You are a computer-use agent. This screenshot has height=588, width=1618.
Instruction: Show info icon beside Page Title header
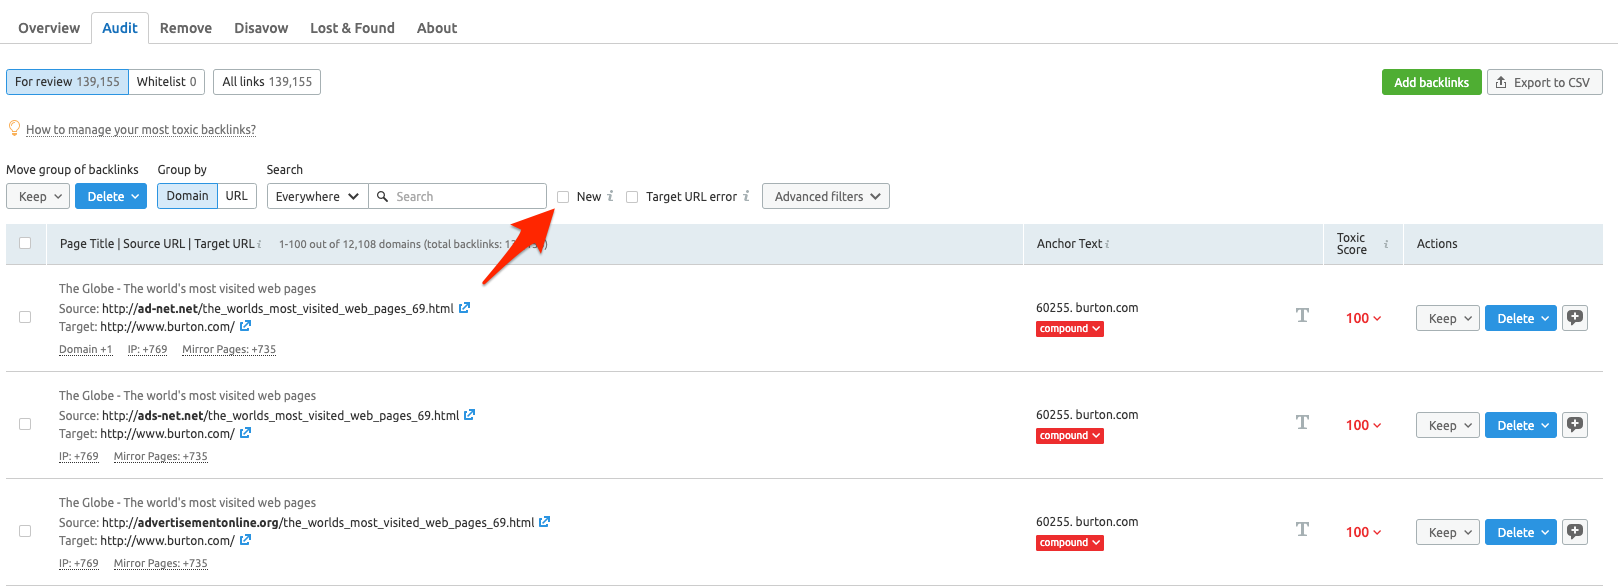[x=260, y=244]
